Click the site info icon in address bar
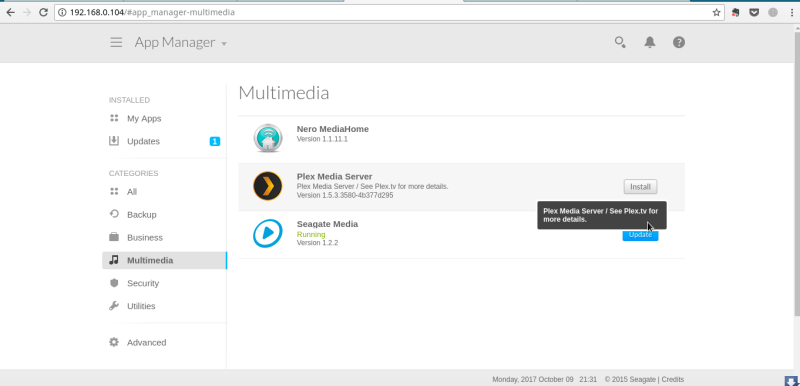The width and height of the screenshot is (800, 386). [62, 12]
